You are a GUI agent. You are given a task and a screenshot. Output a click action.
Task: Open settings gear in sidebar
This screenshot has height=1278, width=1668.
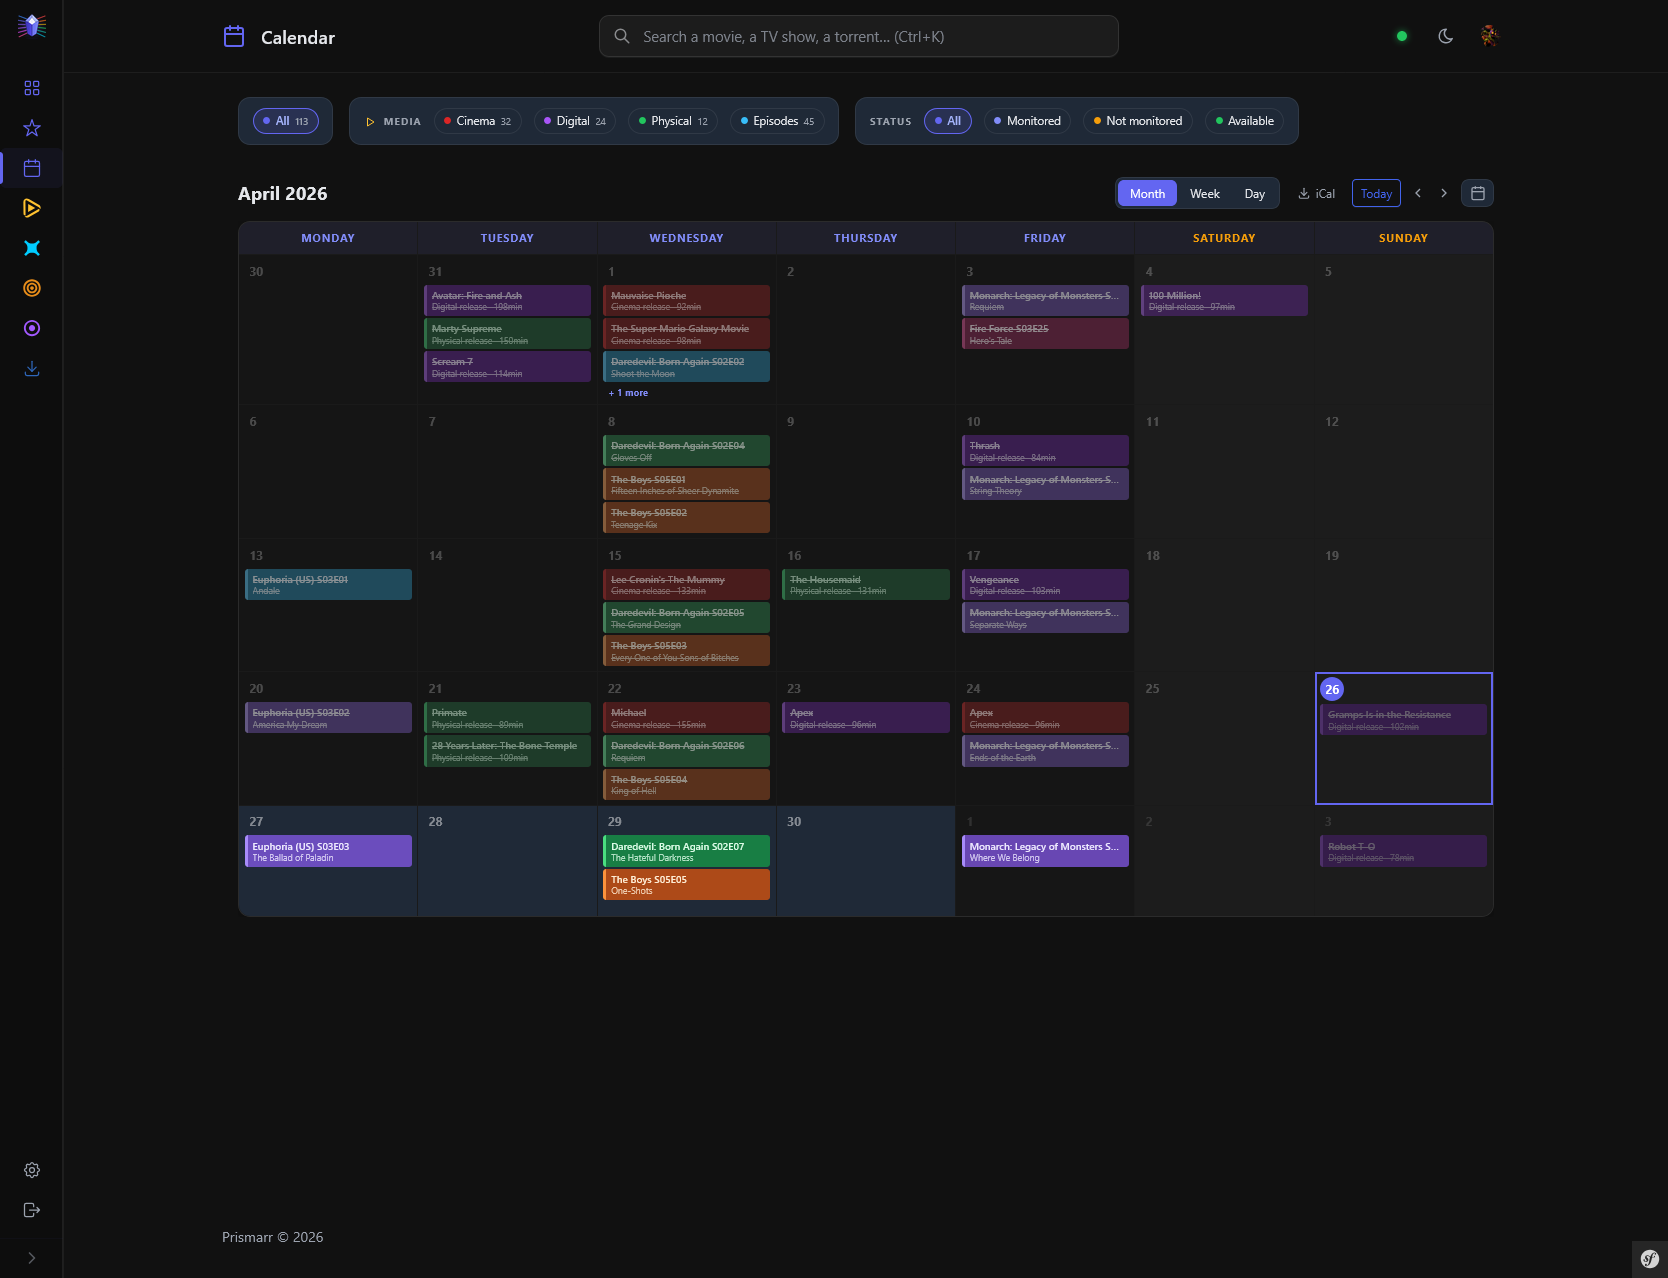32,1170
